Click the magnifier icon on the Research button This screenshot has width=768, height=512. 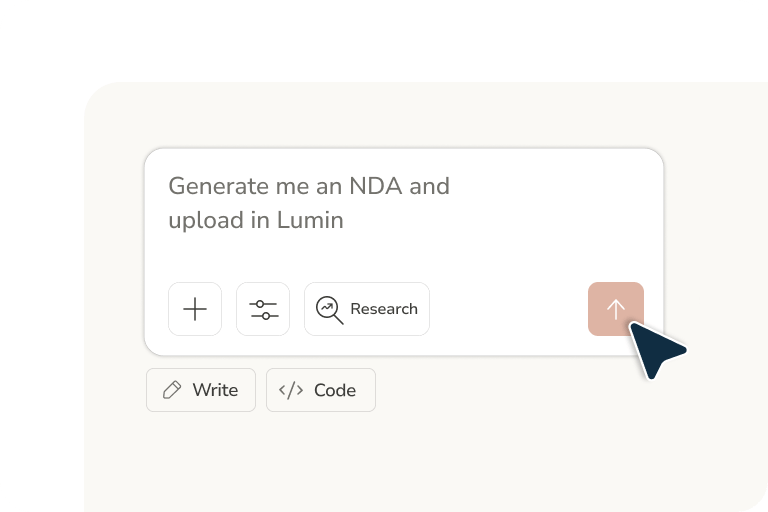329,309
